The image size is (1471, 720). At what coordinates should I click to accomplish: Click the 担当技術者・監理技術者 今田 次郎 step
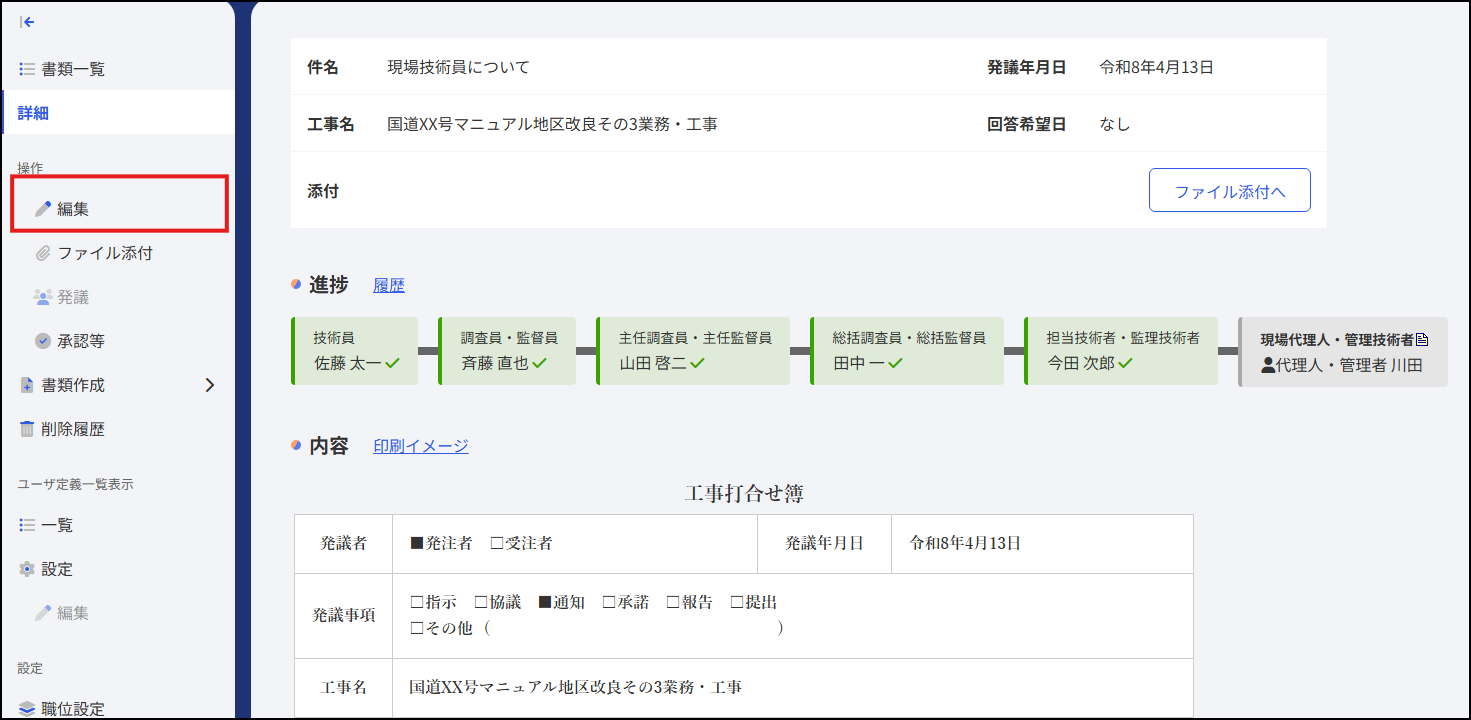point(1121,351)
